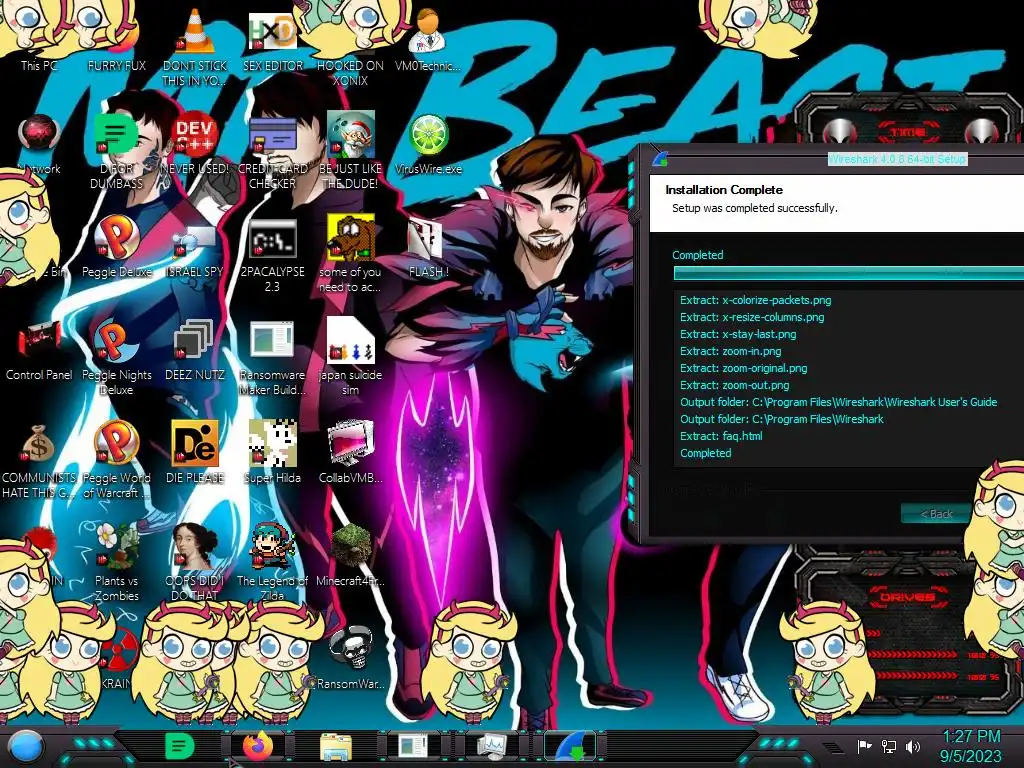
Task: Click the Wireshark setup title bar icon
Action: click(660, 159)
